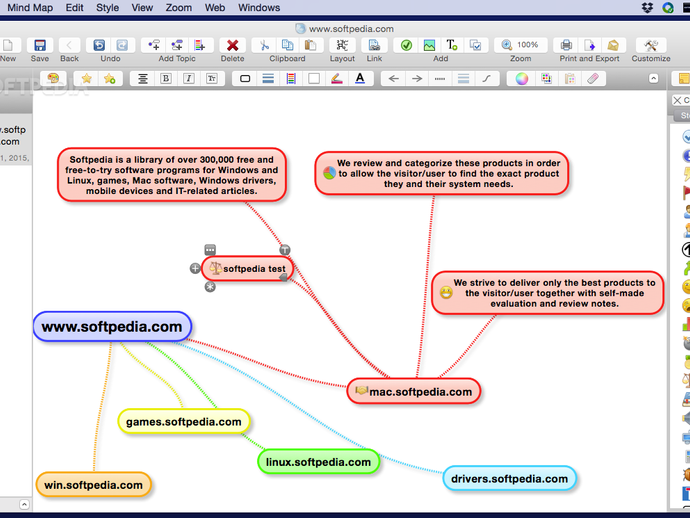Click the color grid swatches icon

pyautogui.click(x=546, y=78)
